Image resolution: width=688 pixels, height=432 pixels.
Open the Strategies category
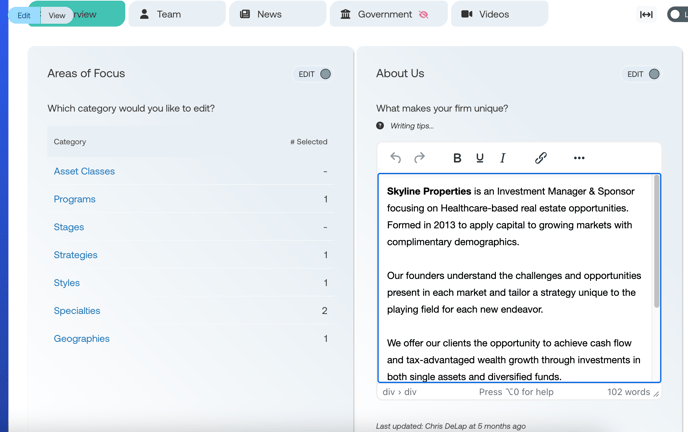(x=75, y=255)
